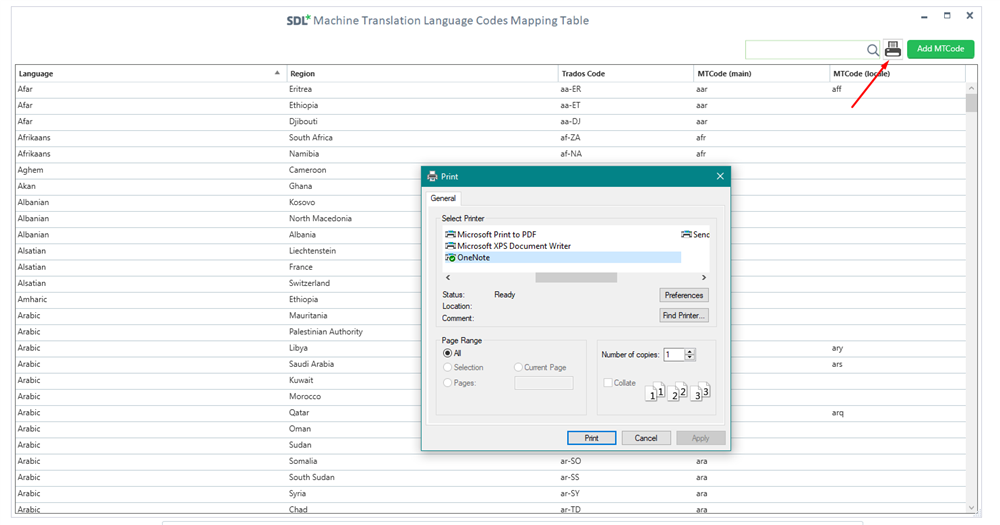
Task: Select the Afar Eritrea row
Action: tap(490, 89)
